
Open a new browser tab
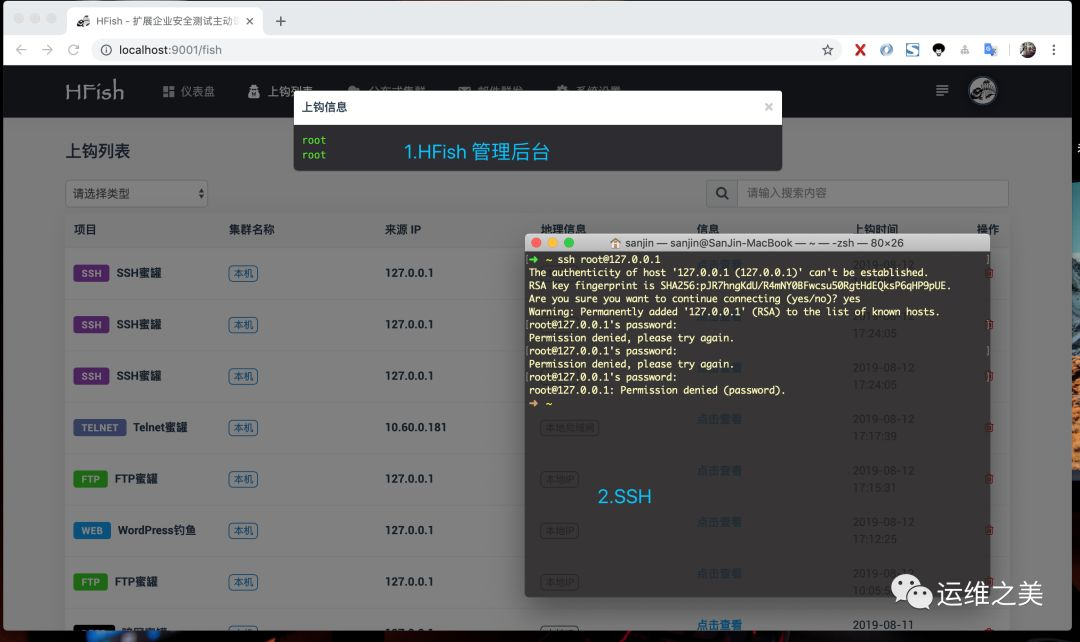point(280,21)
